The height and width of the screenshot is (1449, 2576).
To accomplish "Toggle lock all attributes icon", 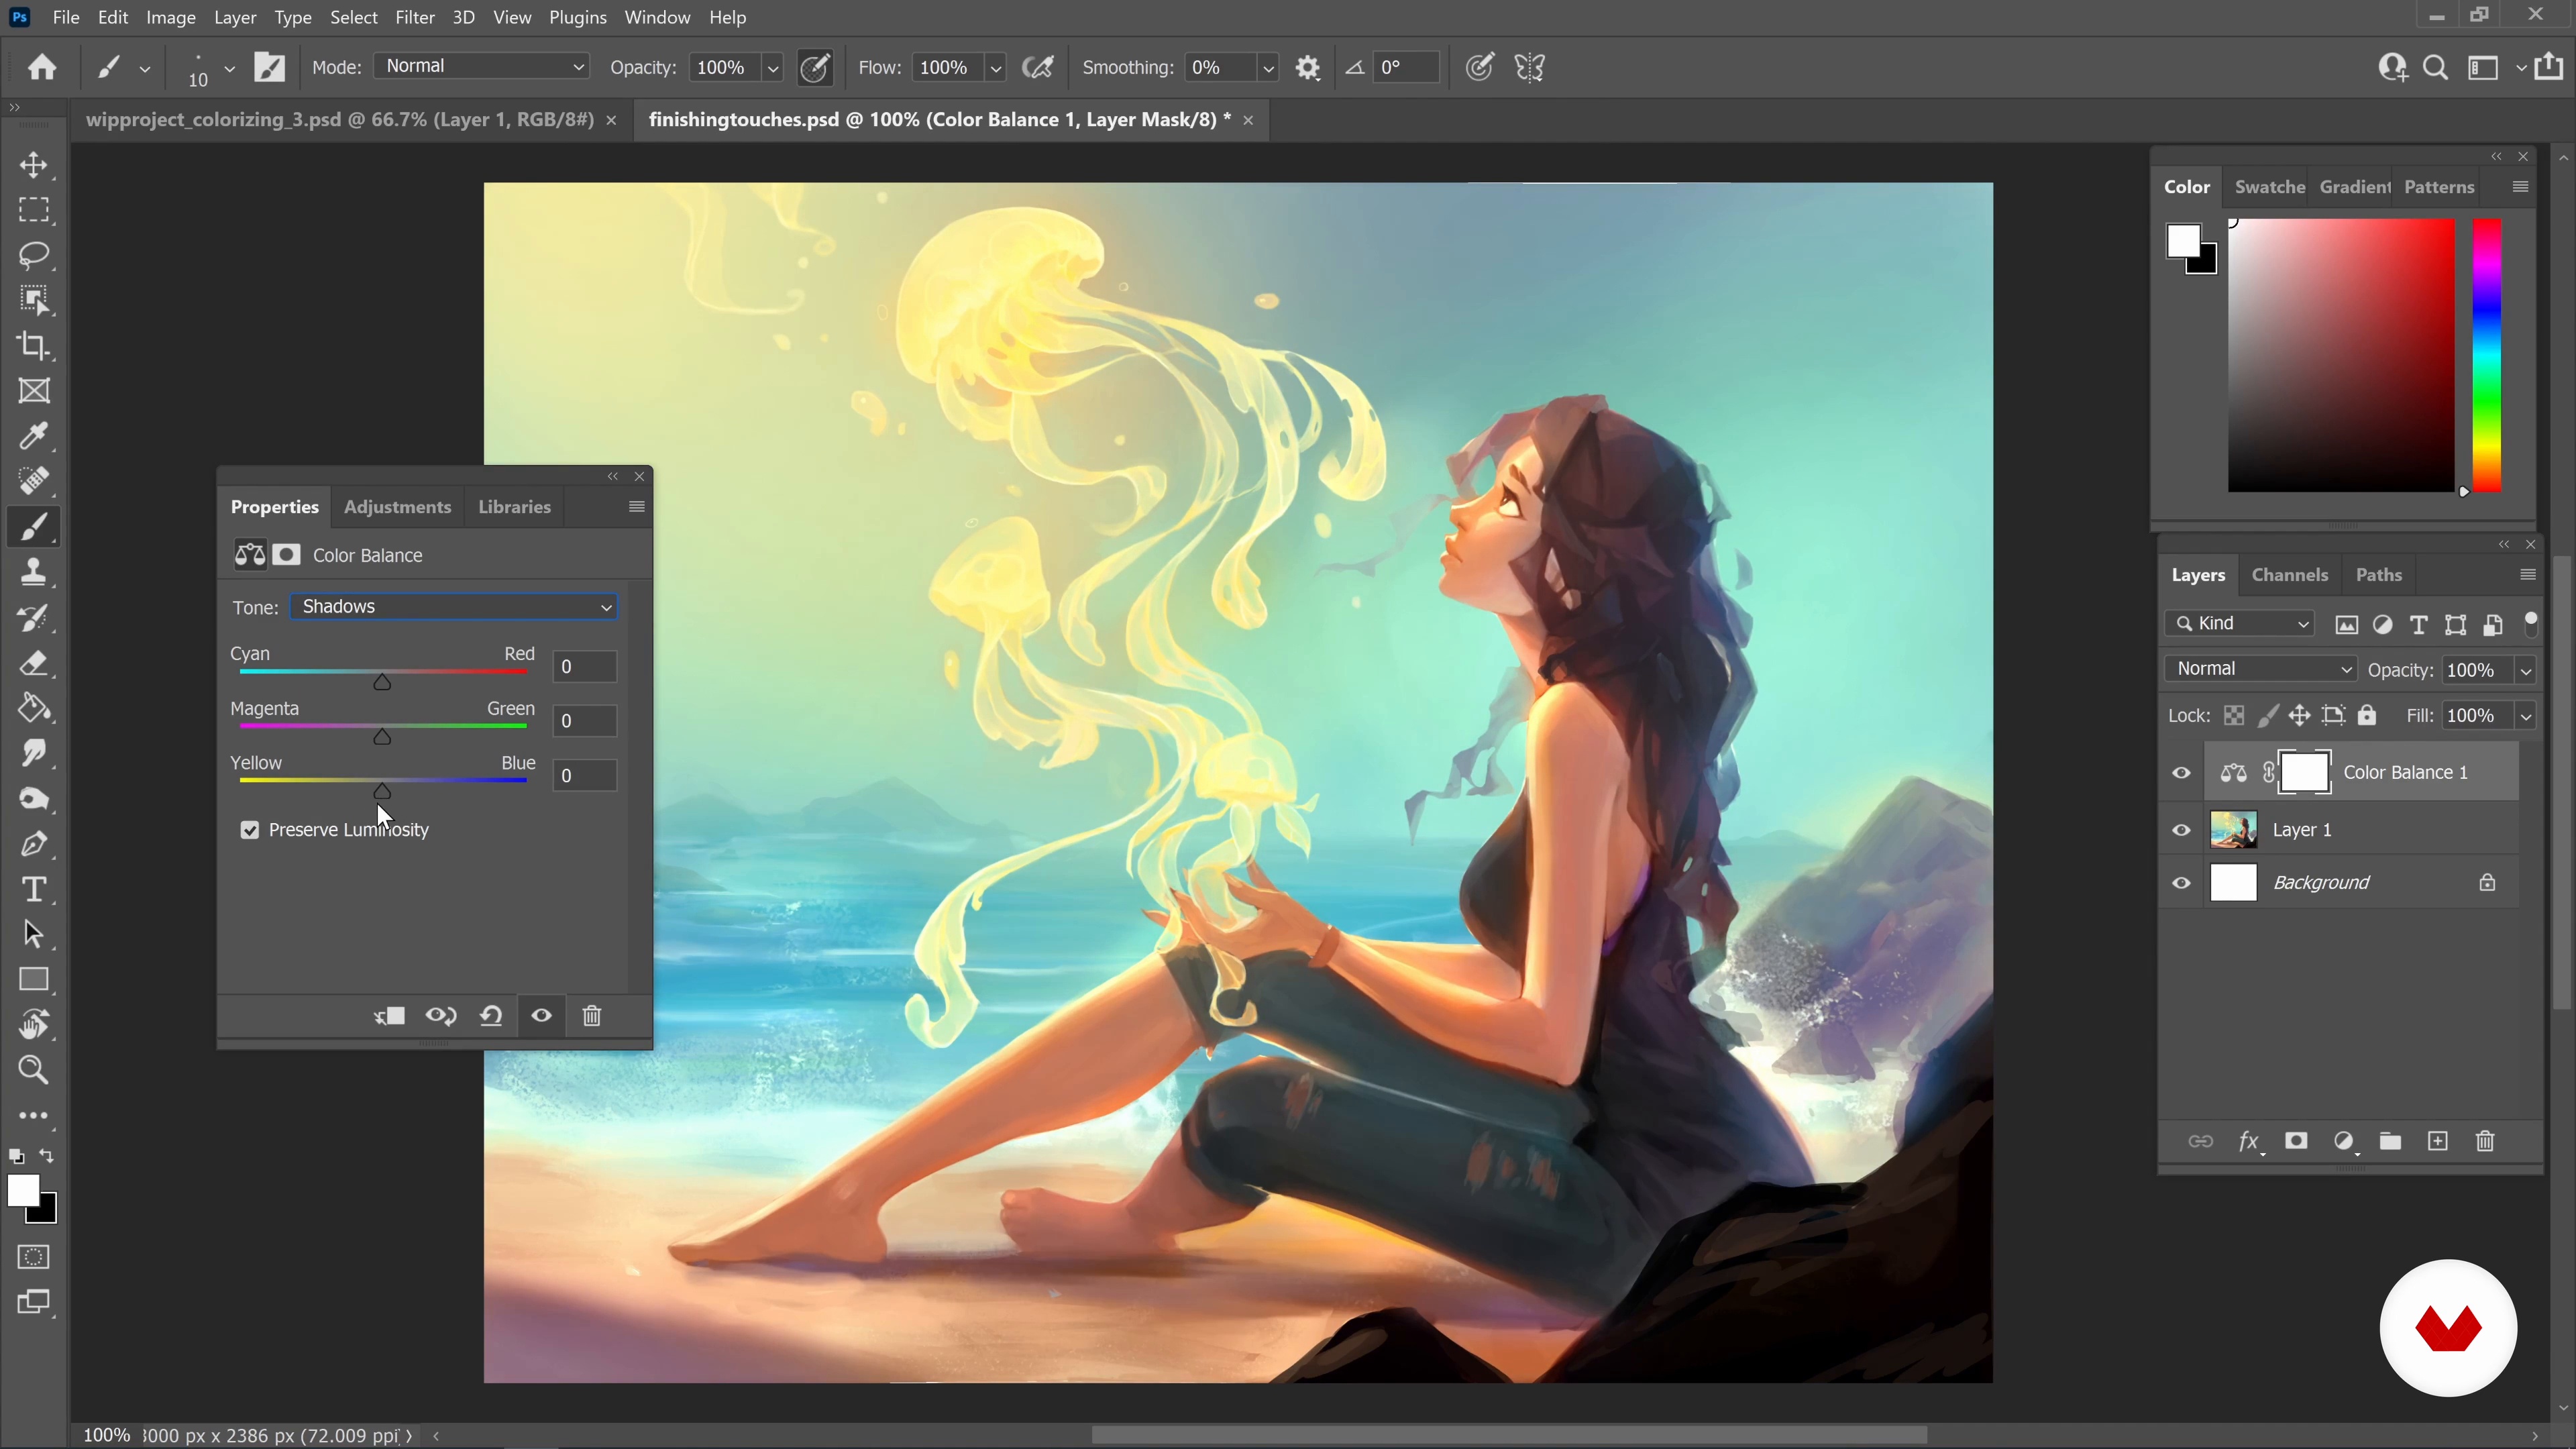I will click(x=2366, y=715).
